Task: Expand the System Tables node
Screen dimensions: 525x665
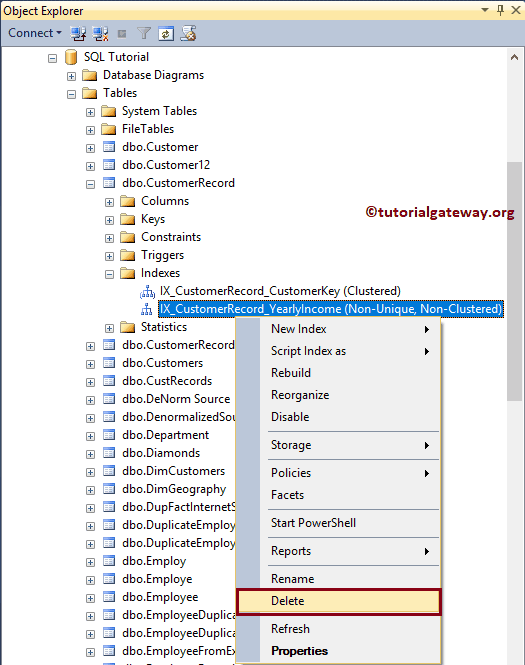Action: coord(90,112)
